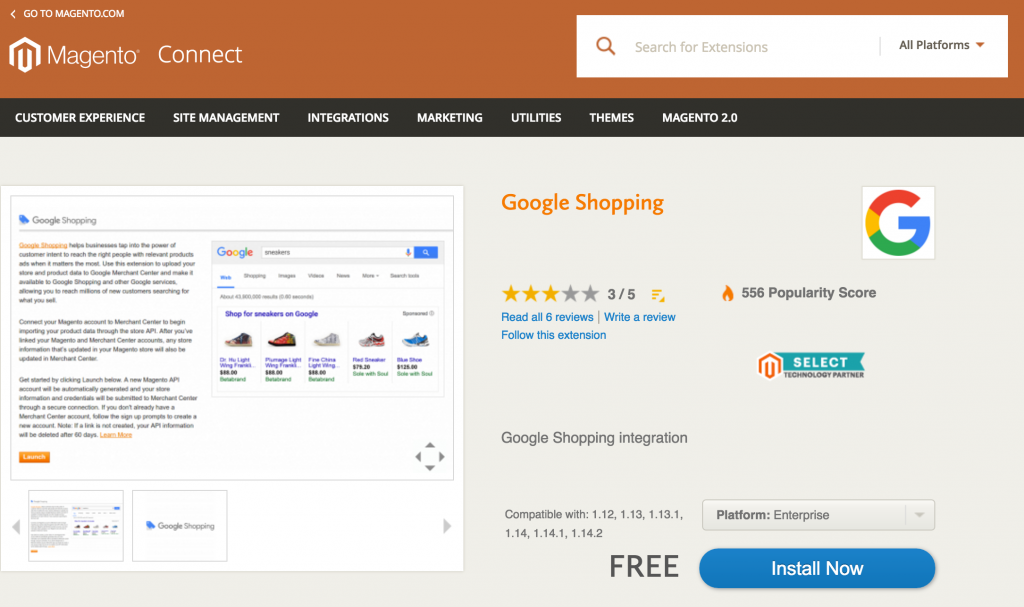Open Read all 6 reviews link
Viewport: 1024px width, 607px height.
pyautogui.click(x=547, y=317)
